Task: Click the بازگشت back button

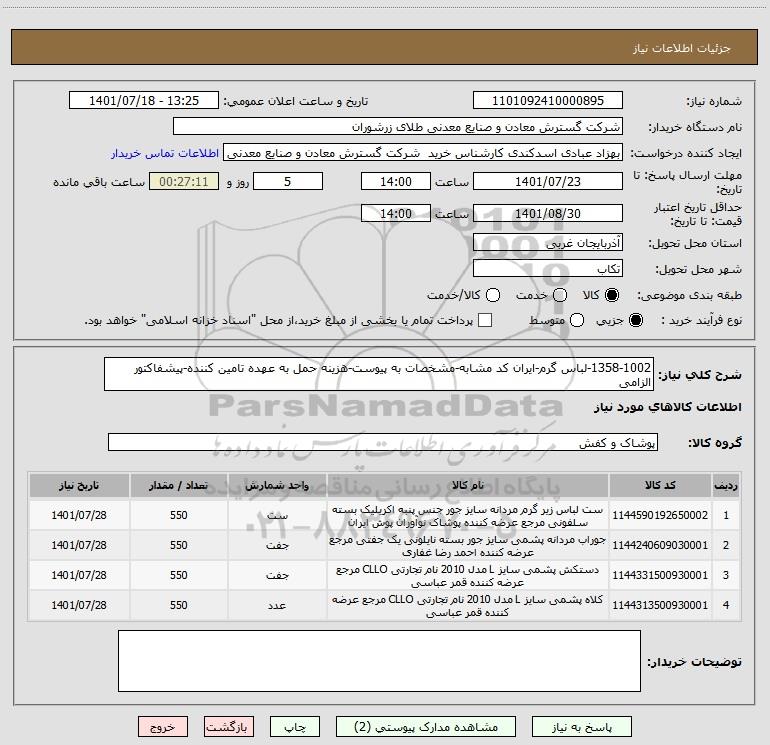Action: pos(229,727)
